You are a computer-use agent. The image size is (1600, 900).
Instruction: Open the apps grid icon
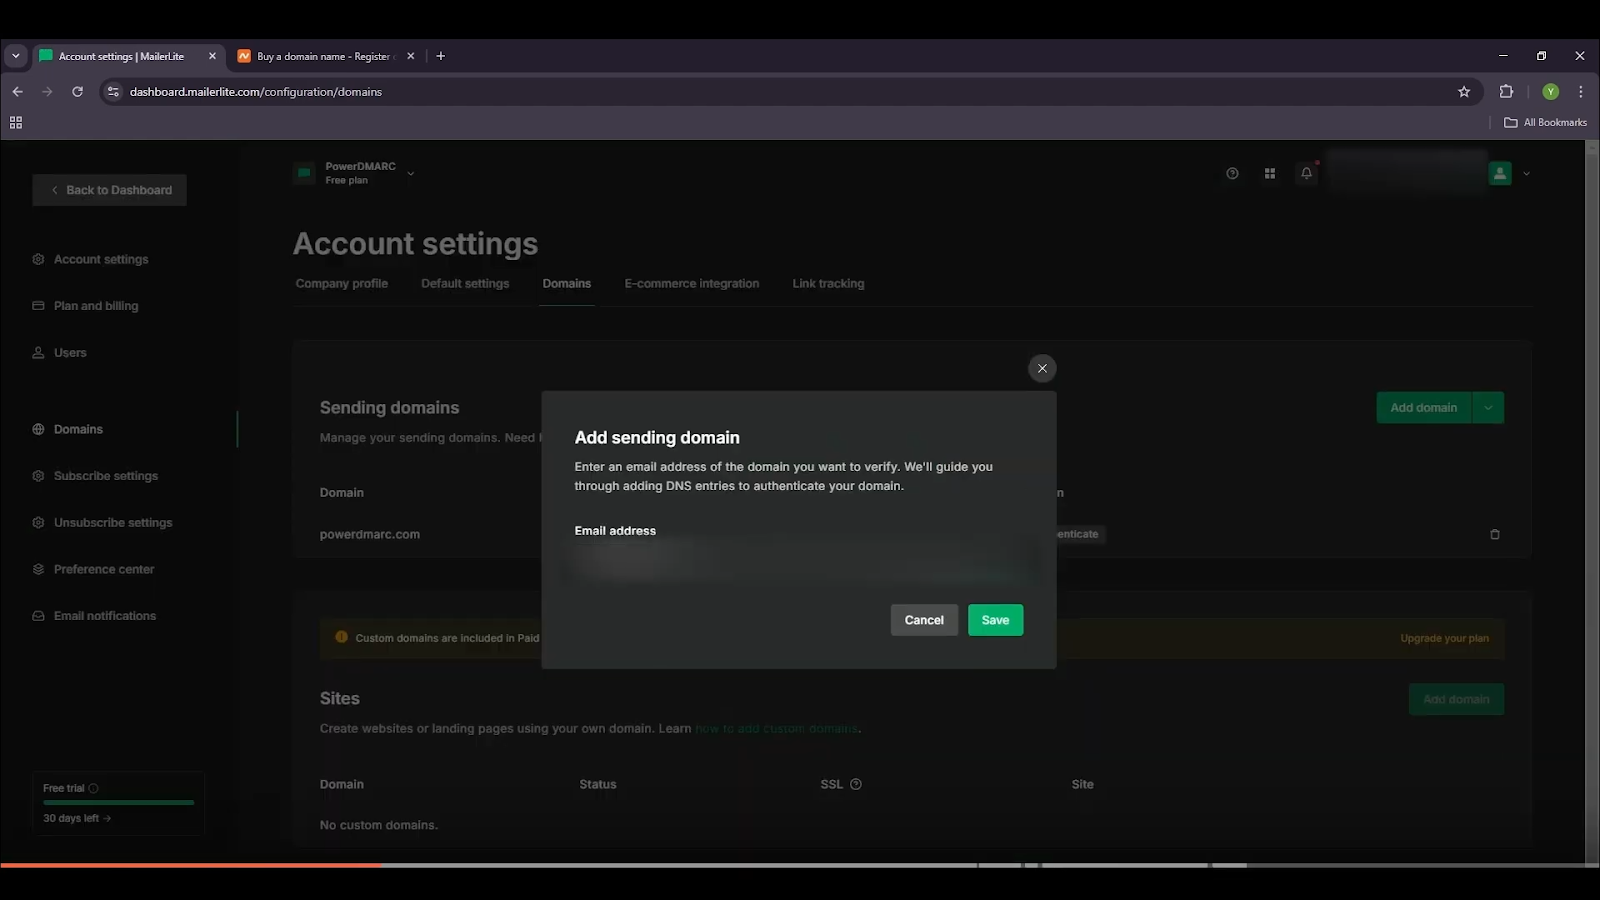(x=1269, y=173)
